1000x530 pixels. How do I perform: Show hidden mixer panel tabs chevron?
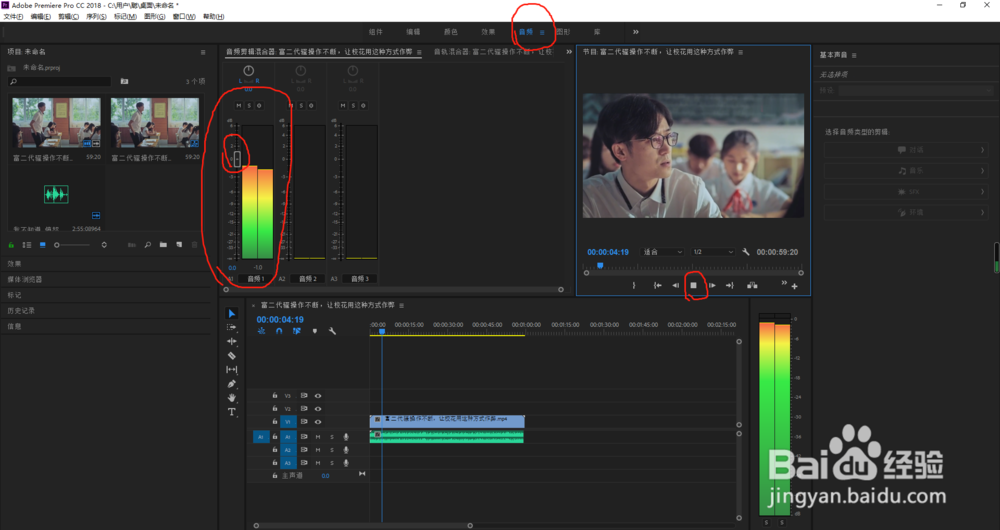(569, 52)
